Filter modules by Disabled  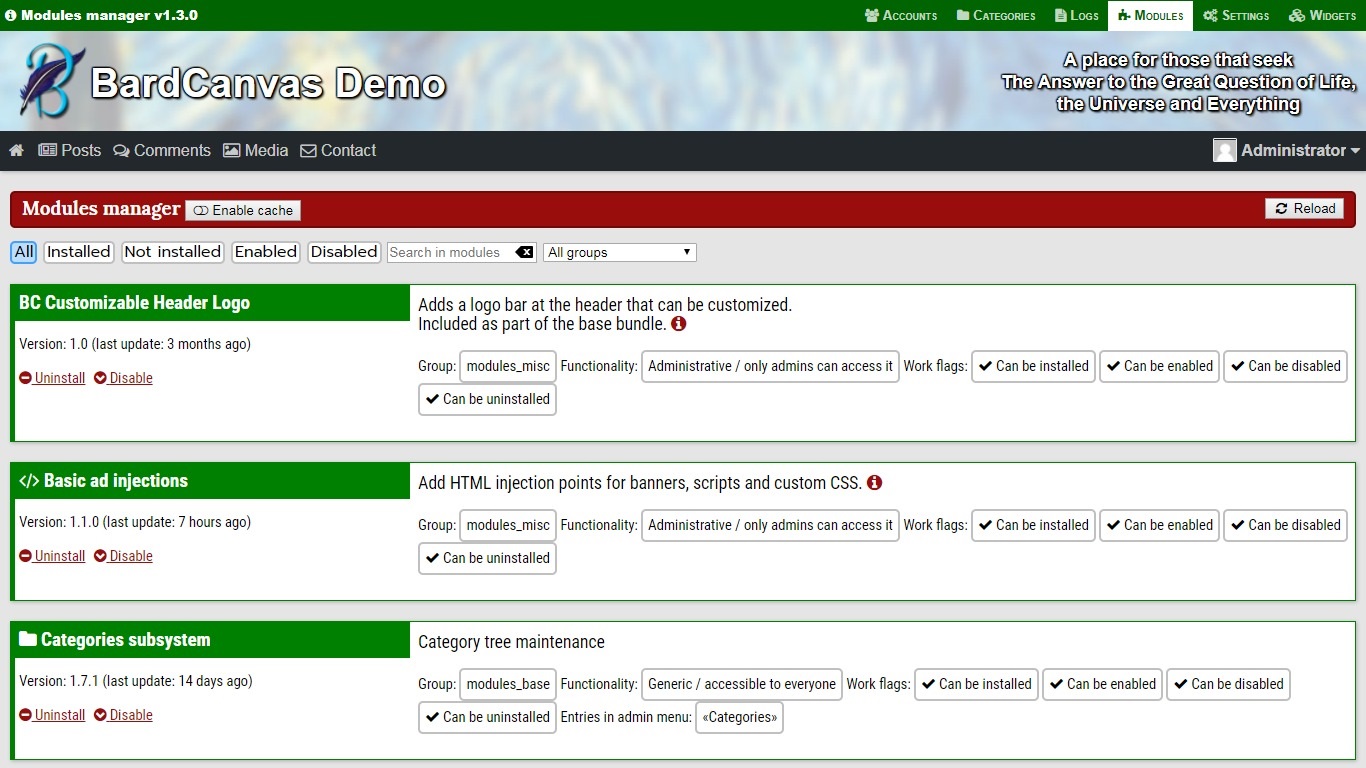tap(344, 252)
